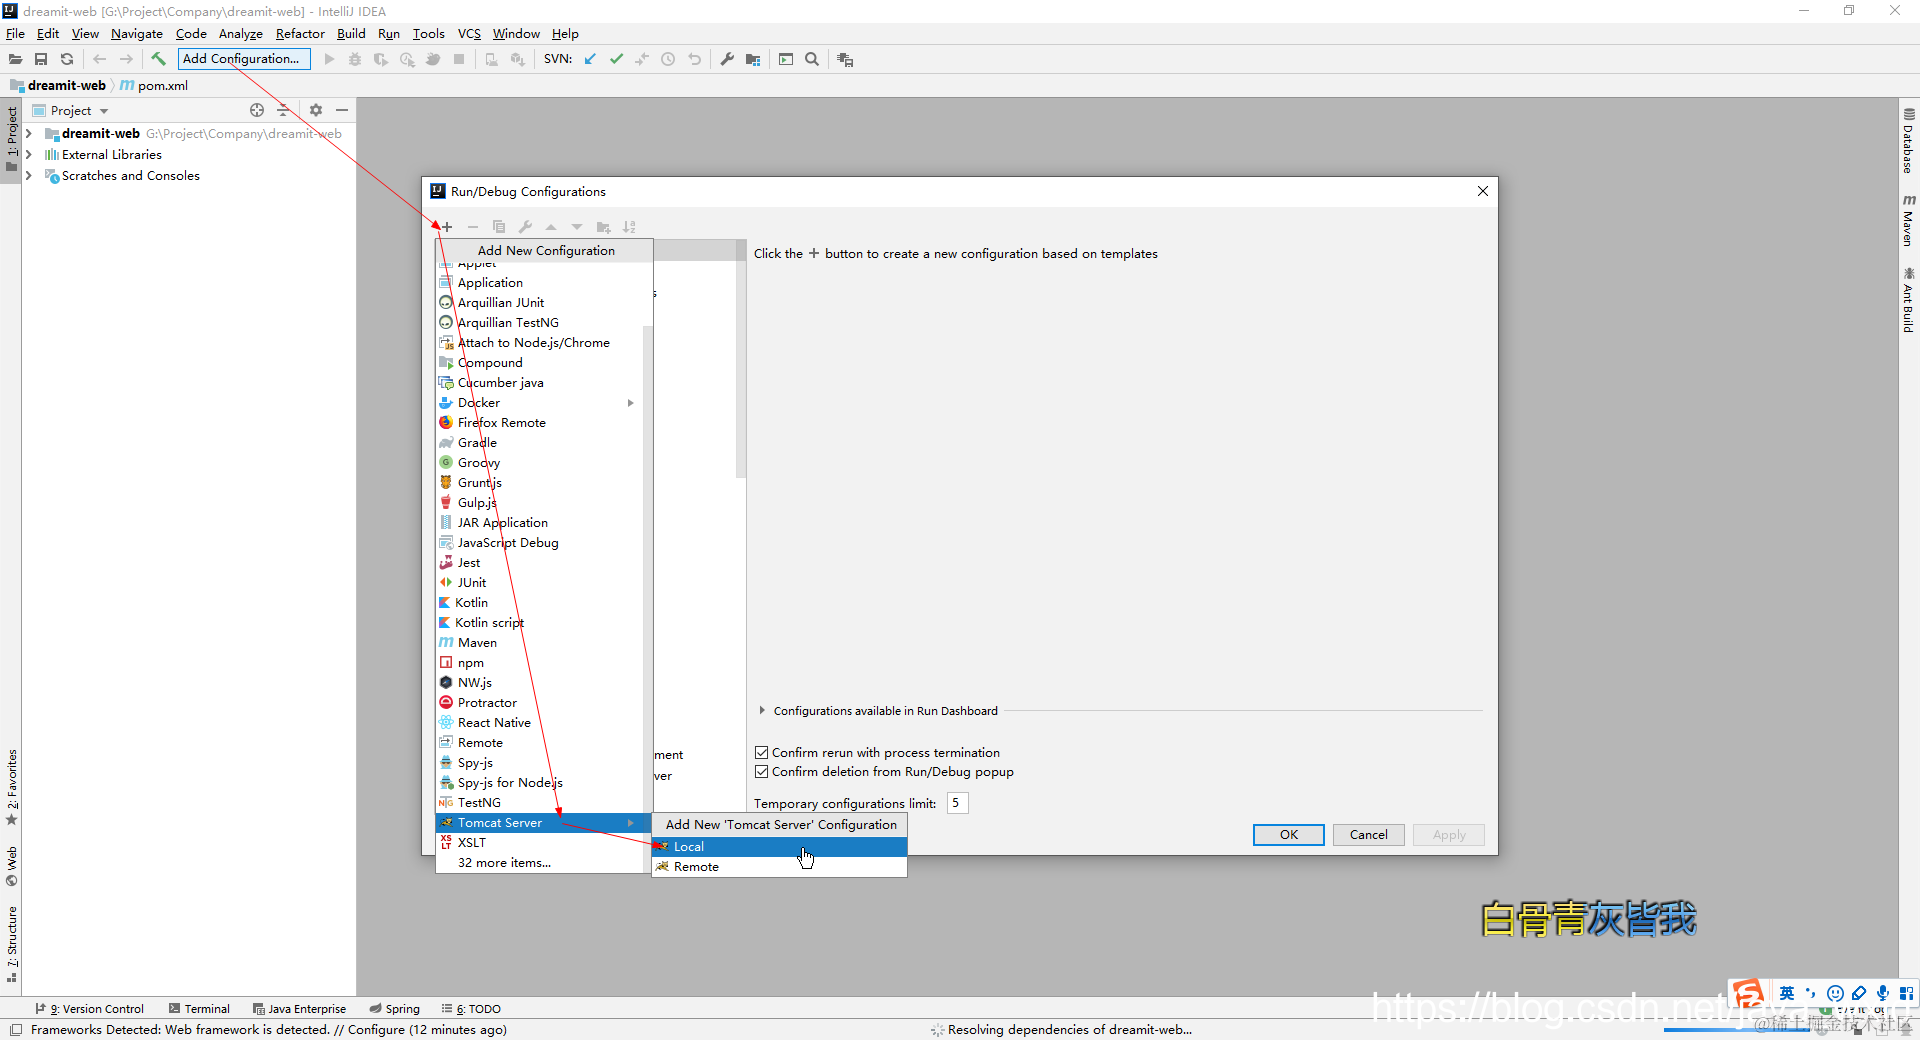Expand Scratches and Consoles tree node
This screenshot has height=1040, width=1920.
(29, 175)
